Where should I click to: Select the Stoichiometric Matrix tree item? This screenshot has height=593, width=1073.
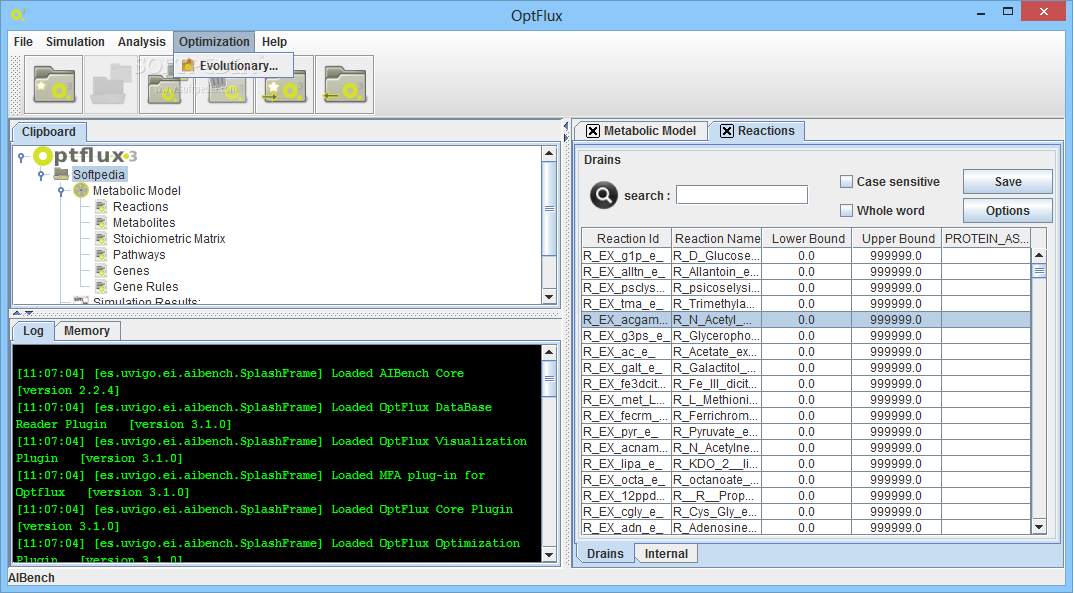169,239
